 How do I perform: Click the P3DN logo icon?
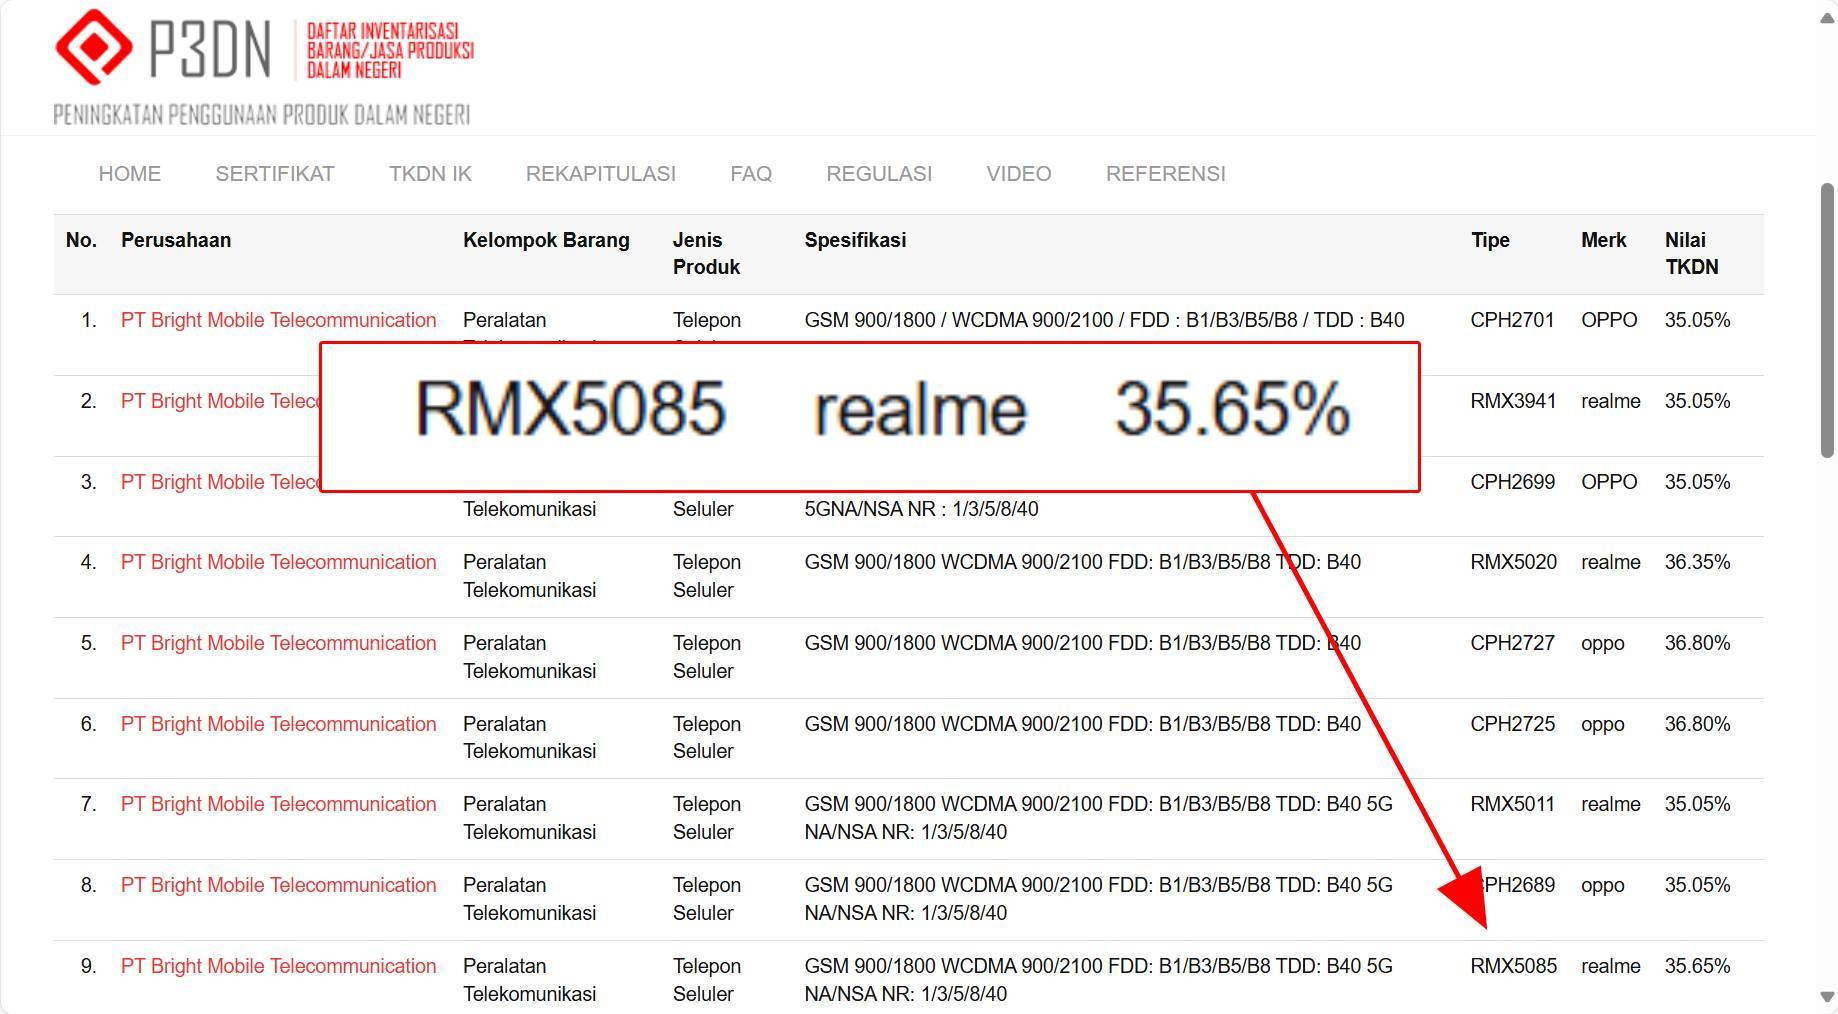95,46
